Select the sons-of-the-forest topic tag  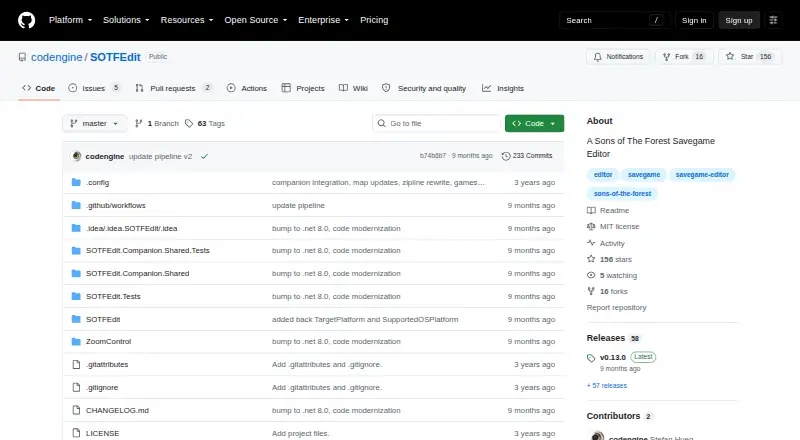click(x=622, y=193)
